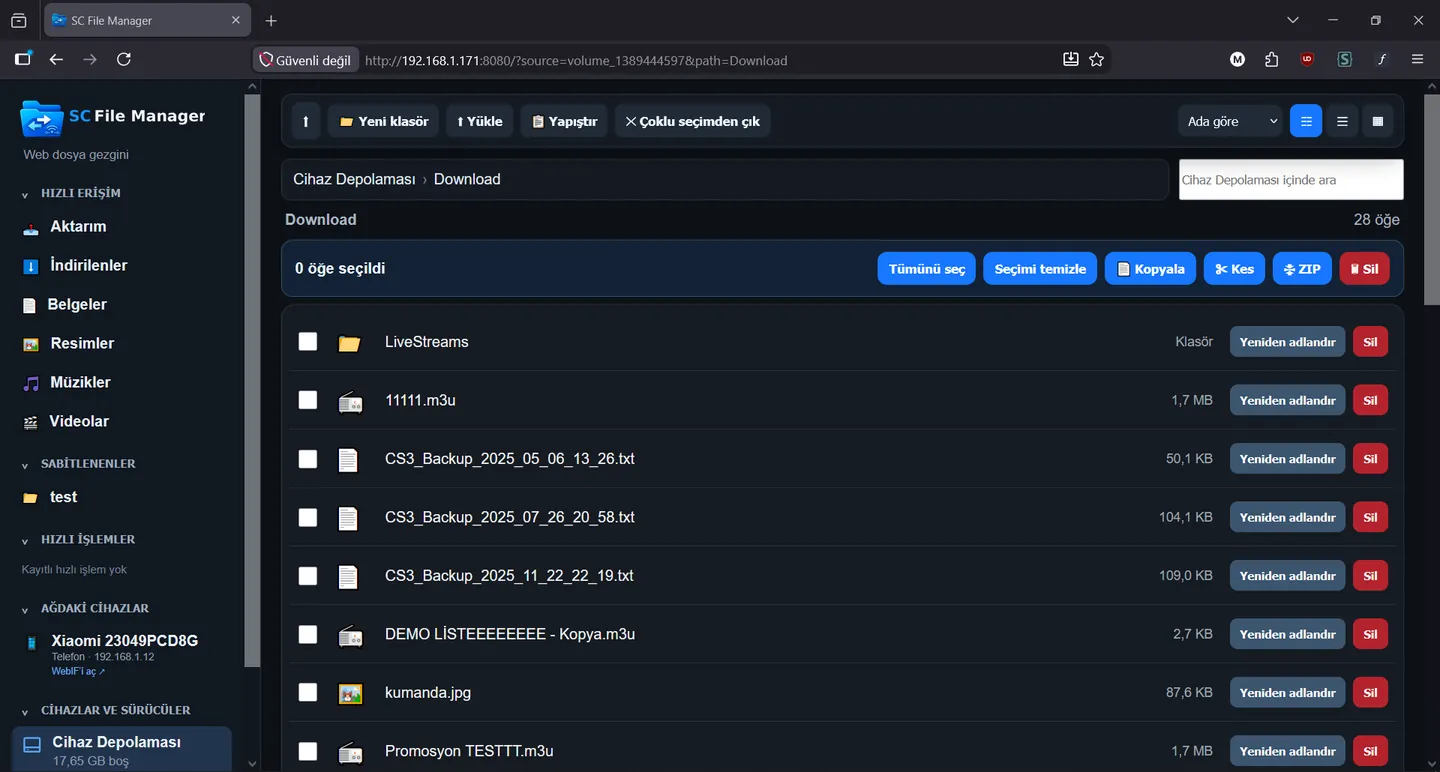Tick checkbox for CS3_Backup_2025_11_22_22_19.txt
This screenshot has width=1440, height=772.
click(x=308, y=576)
